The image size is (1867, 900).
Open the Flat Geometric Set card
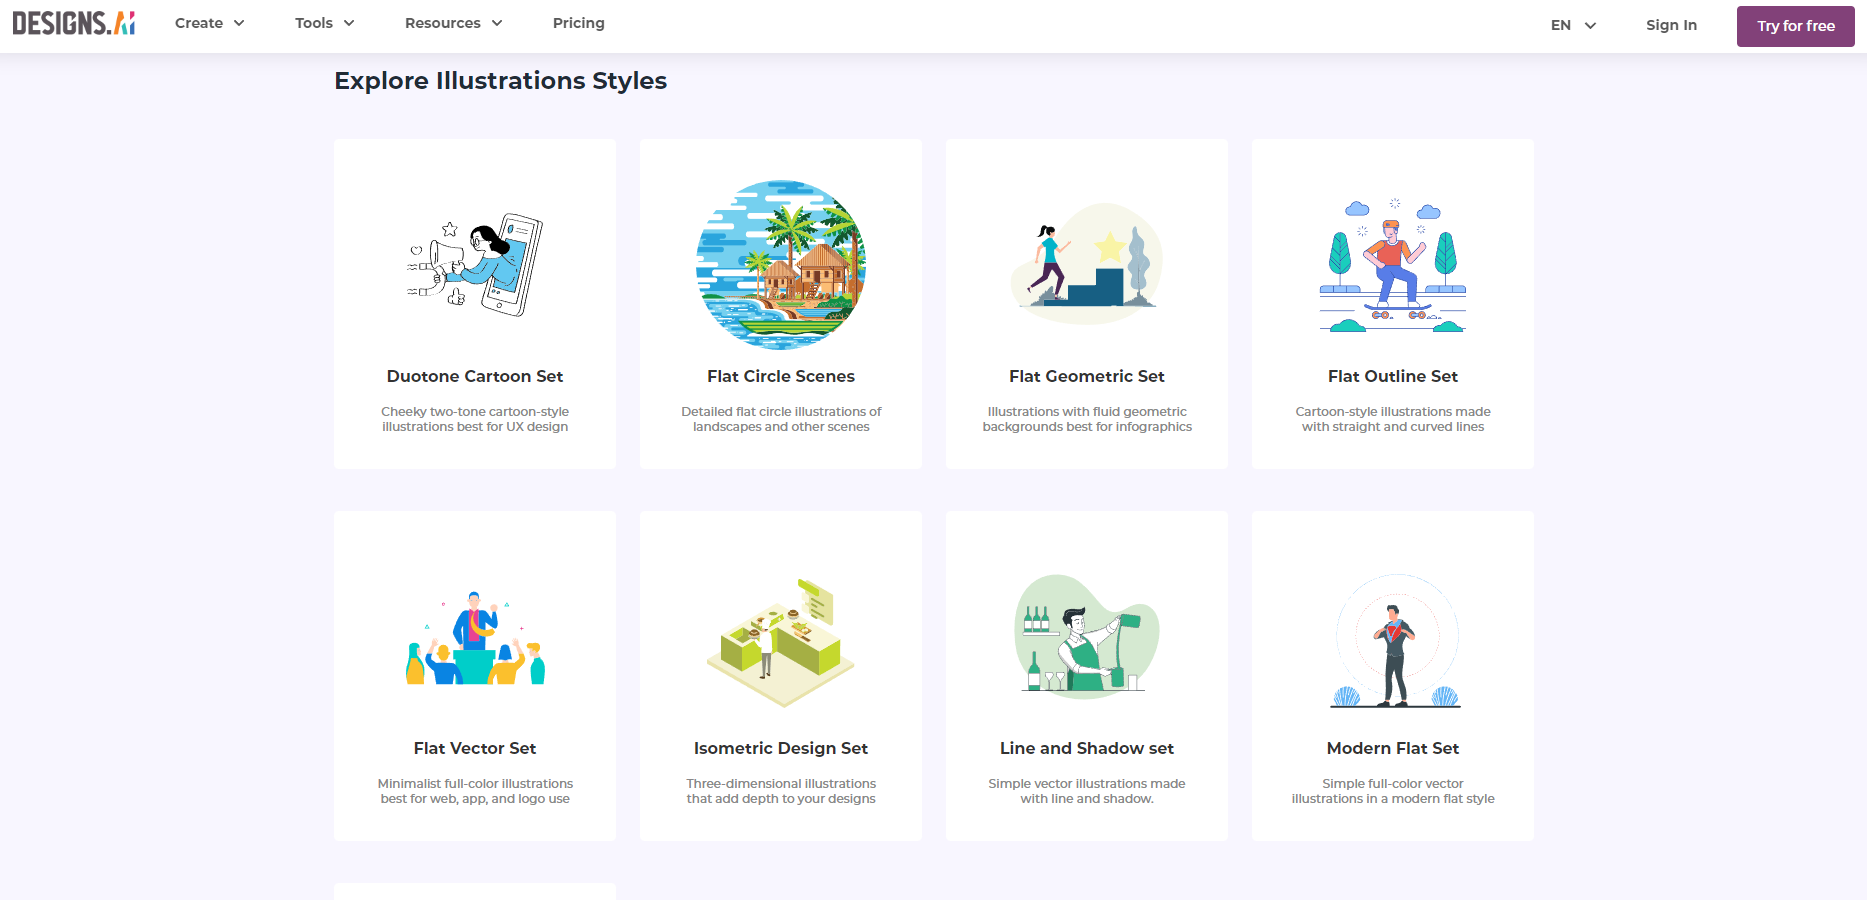point(1086,305)
